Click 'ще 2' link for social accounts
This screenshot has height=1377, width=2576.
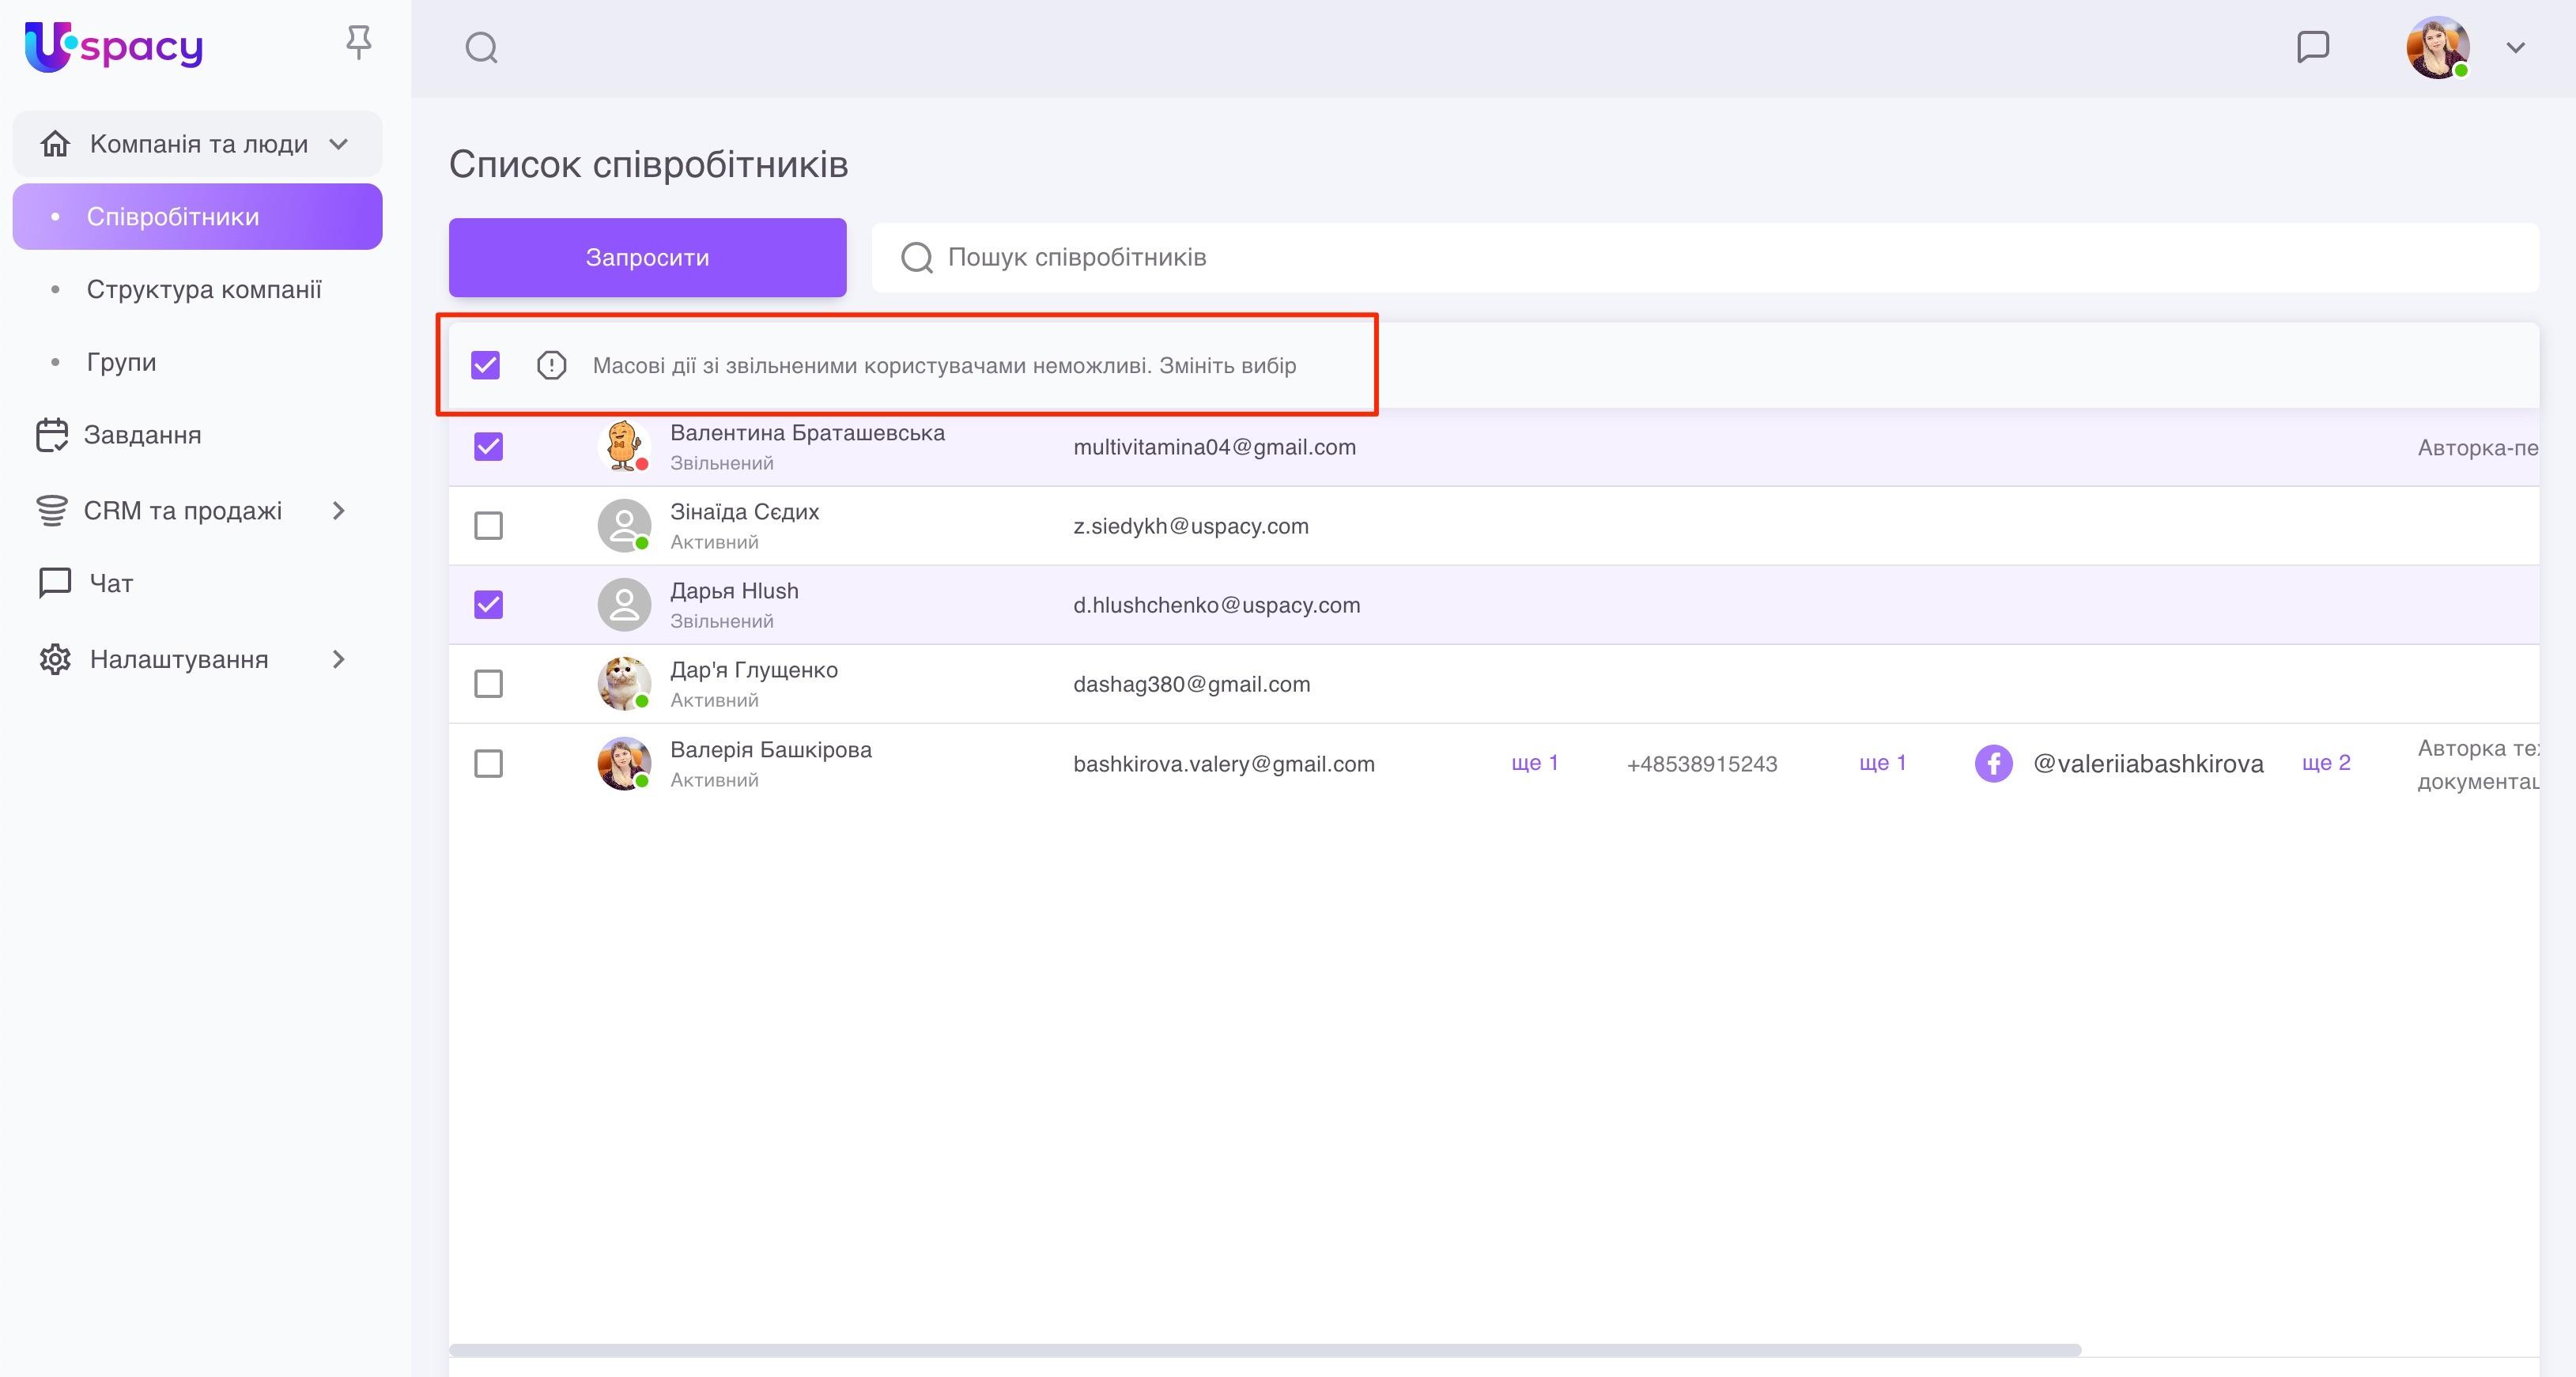2325,763
